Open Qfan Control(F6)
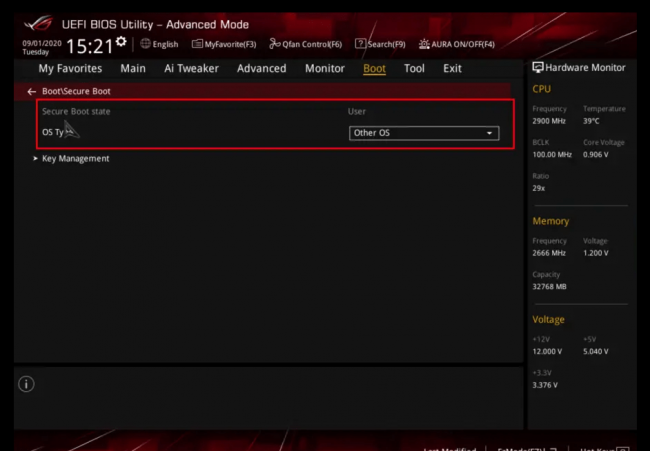The height and width of the screenshot is (451, 650). pyautogui.click(x=306, y=44)
